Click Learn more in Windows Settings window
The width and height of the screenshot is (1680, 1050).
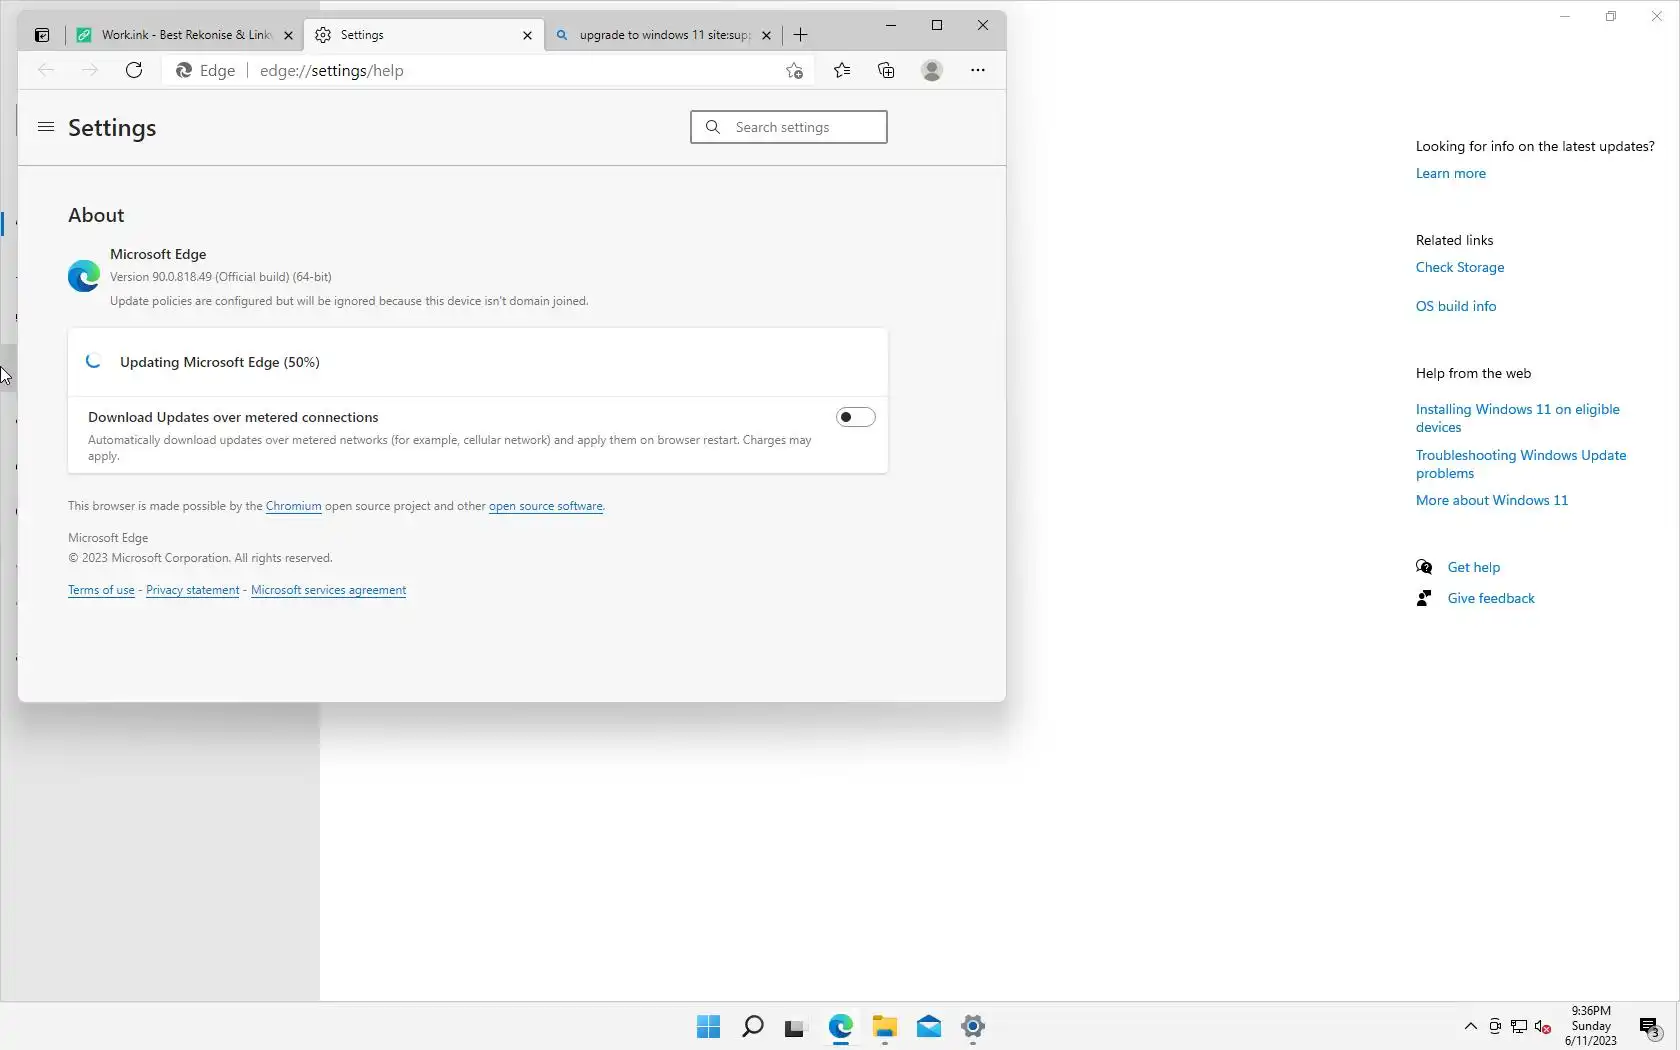(1450, 173)
